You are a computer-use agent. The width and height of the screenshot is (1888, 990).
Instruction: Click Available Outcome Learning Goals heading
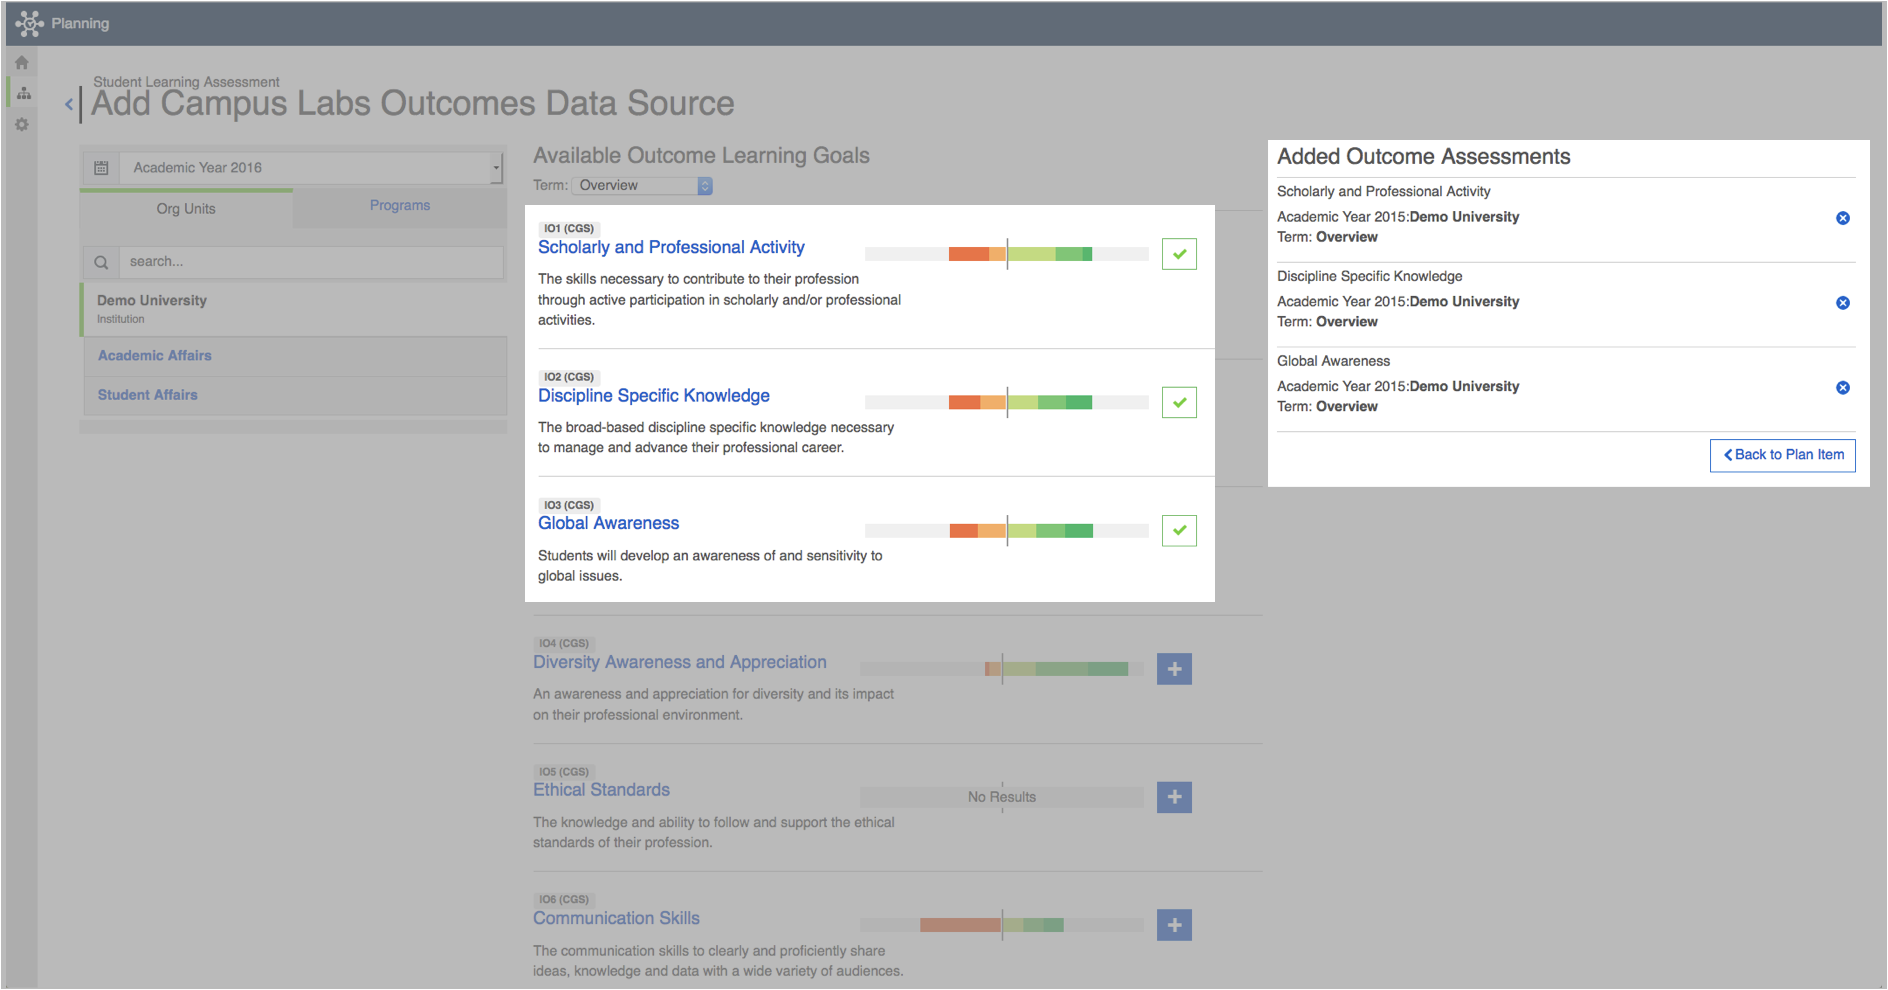[x=701, y=156]
